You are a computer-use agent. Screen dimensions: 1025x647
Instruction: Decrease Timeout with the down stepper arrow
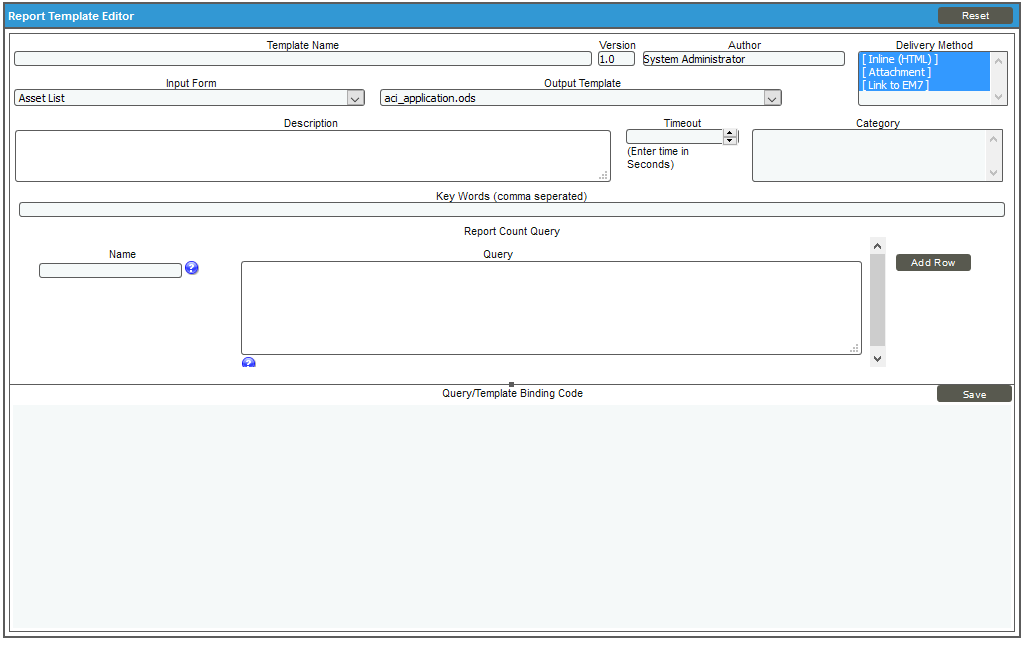731,139
